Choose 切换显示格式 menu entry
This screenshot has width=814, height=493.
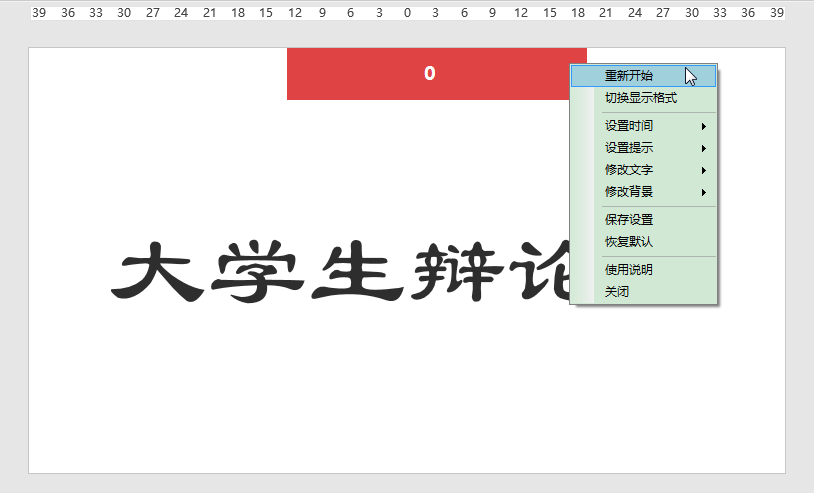point(643,98)
